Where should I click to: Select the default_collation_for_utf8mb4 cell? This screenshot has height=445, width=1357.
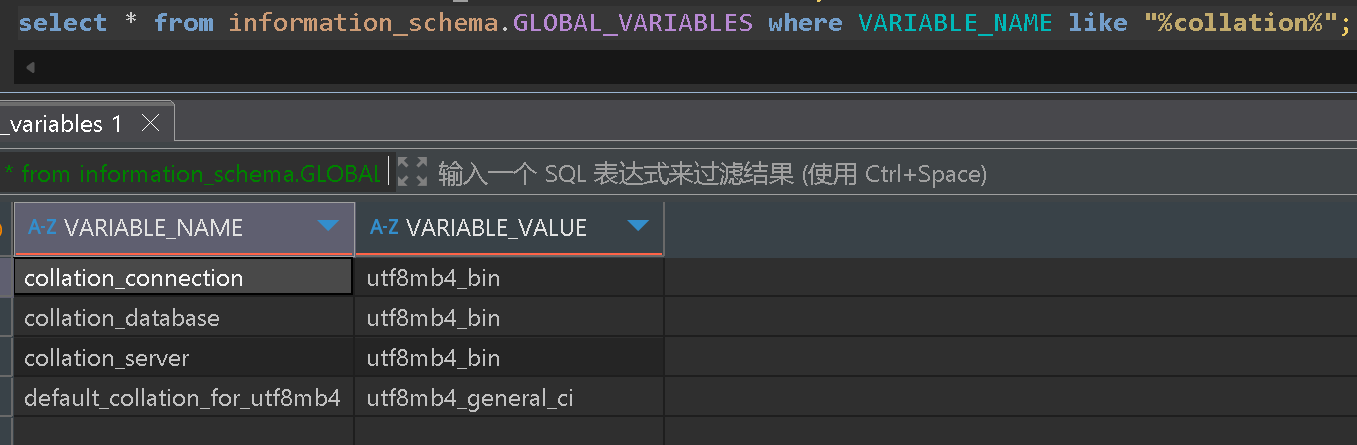click(x=183, y=398)
